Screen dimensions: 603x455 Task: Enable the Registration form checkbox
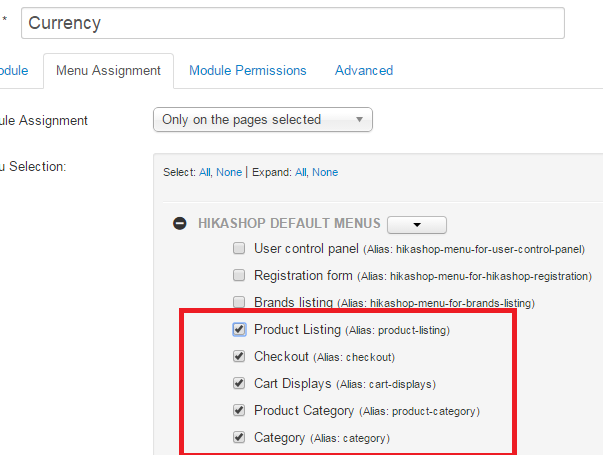click(239, 275)
